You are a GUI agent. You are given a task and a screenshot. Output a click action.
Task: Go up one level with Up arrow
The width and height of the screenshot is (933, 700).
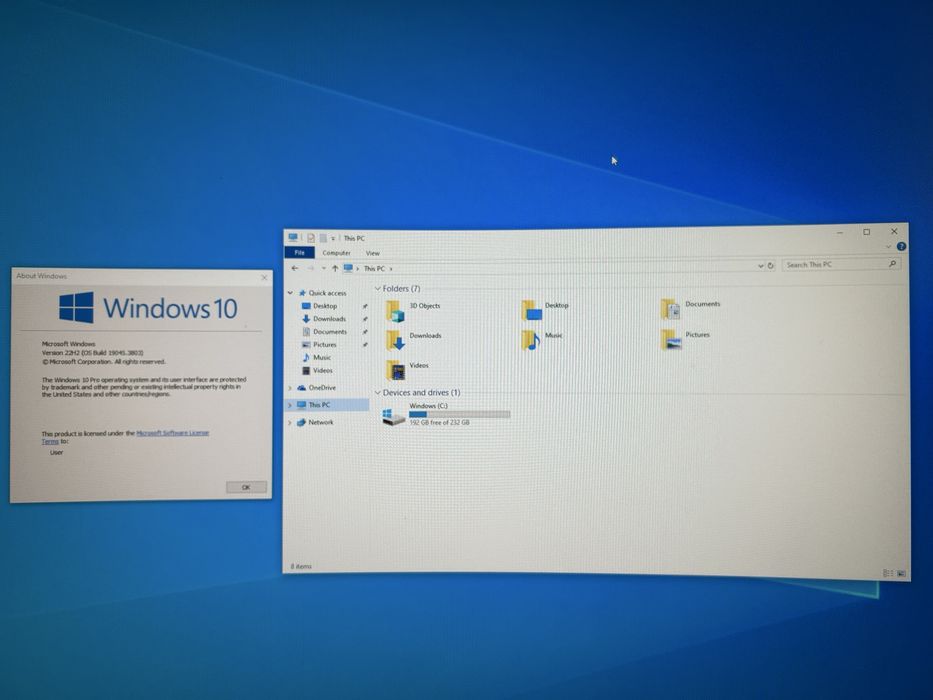point(335,268)
